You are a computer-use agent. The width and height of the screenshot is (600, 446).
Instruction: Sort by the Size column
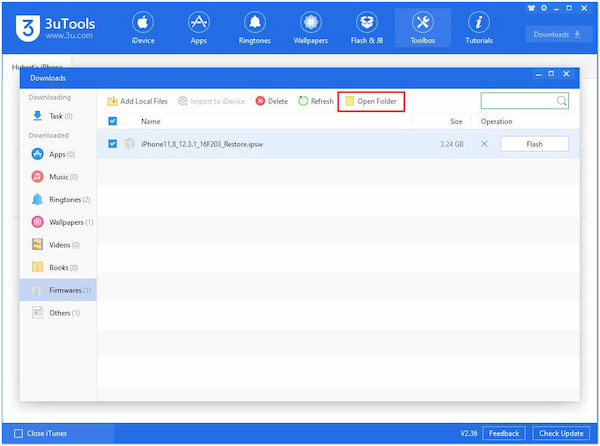456,122
